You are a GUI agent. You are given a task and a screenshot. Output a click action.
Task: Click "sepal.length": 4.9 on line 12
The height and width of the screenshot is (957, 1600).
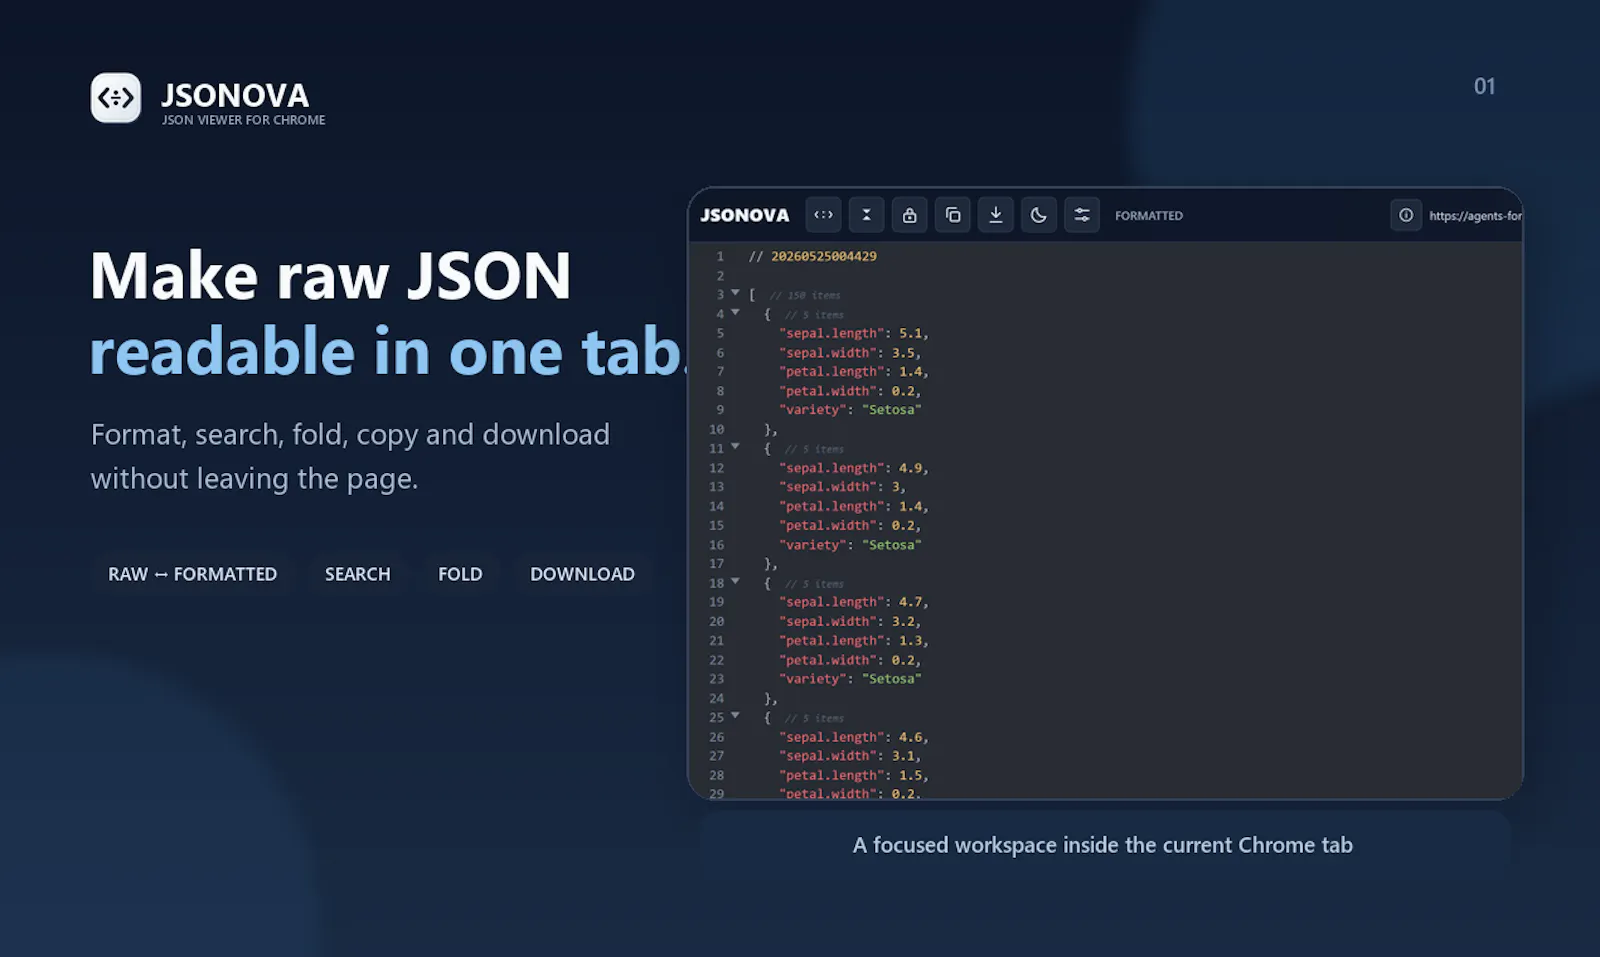click(x=854, y=468)
